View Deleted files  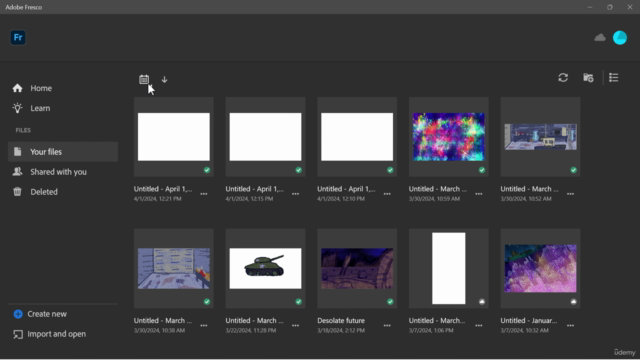pos(63,192)
